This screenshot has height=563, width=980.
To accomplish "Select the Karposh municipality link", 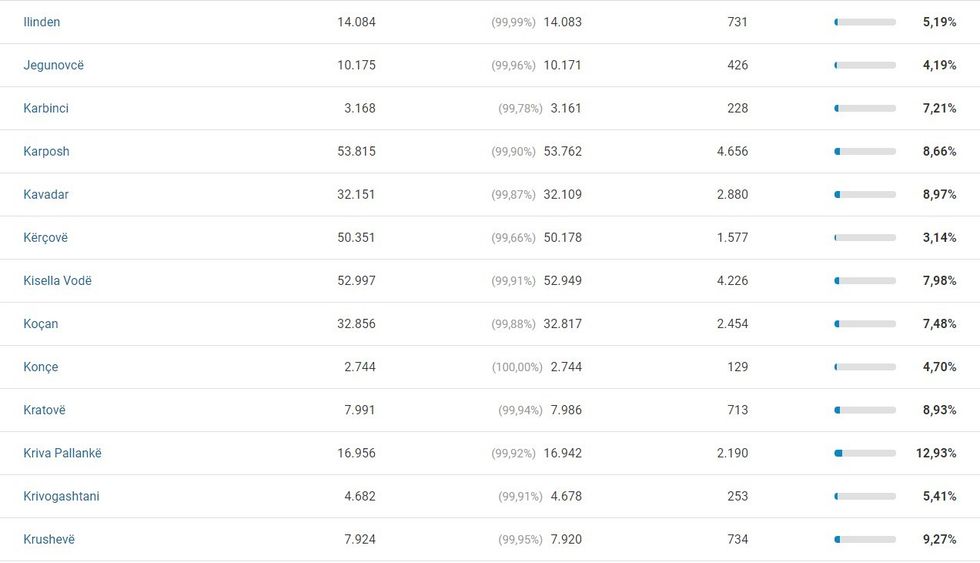I will [47, 151].
